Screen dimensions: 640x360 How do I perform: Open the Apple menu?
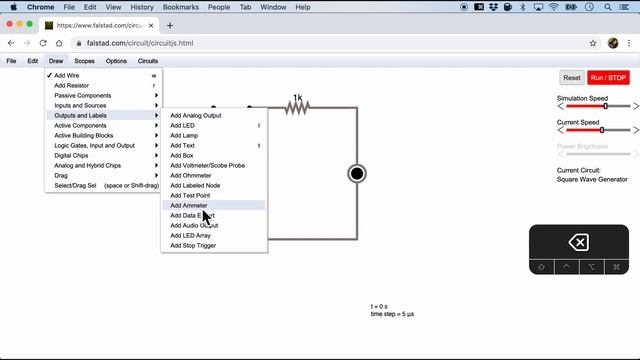(13, 7)
